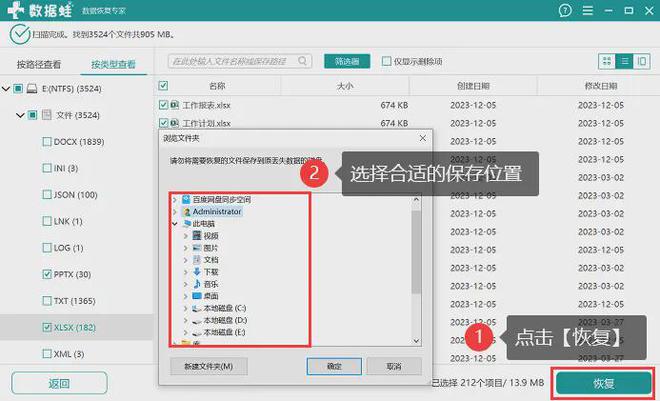Switch to 按类型查看 tab

tap(113, 64)
